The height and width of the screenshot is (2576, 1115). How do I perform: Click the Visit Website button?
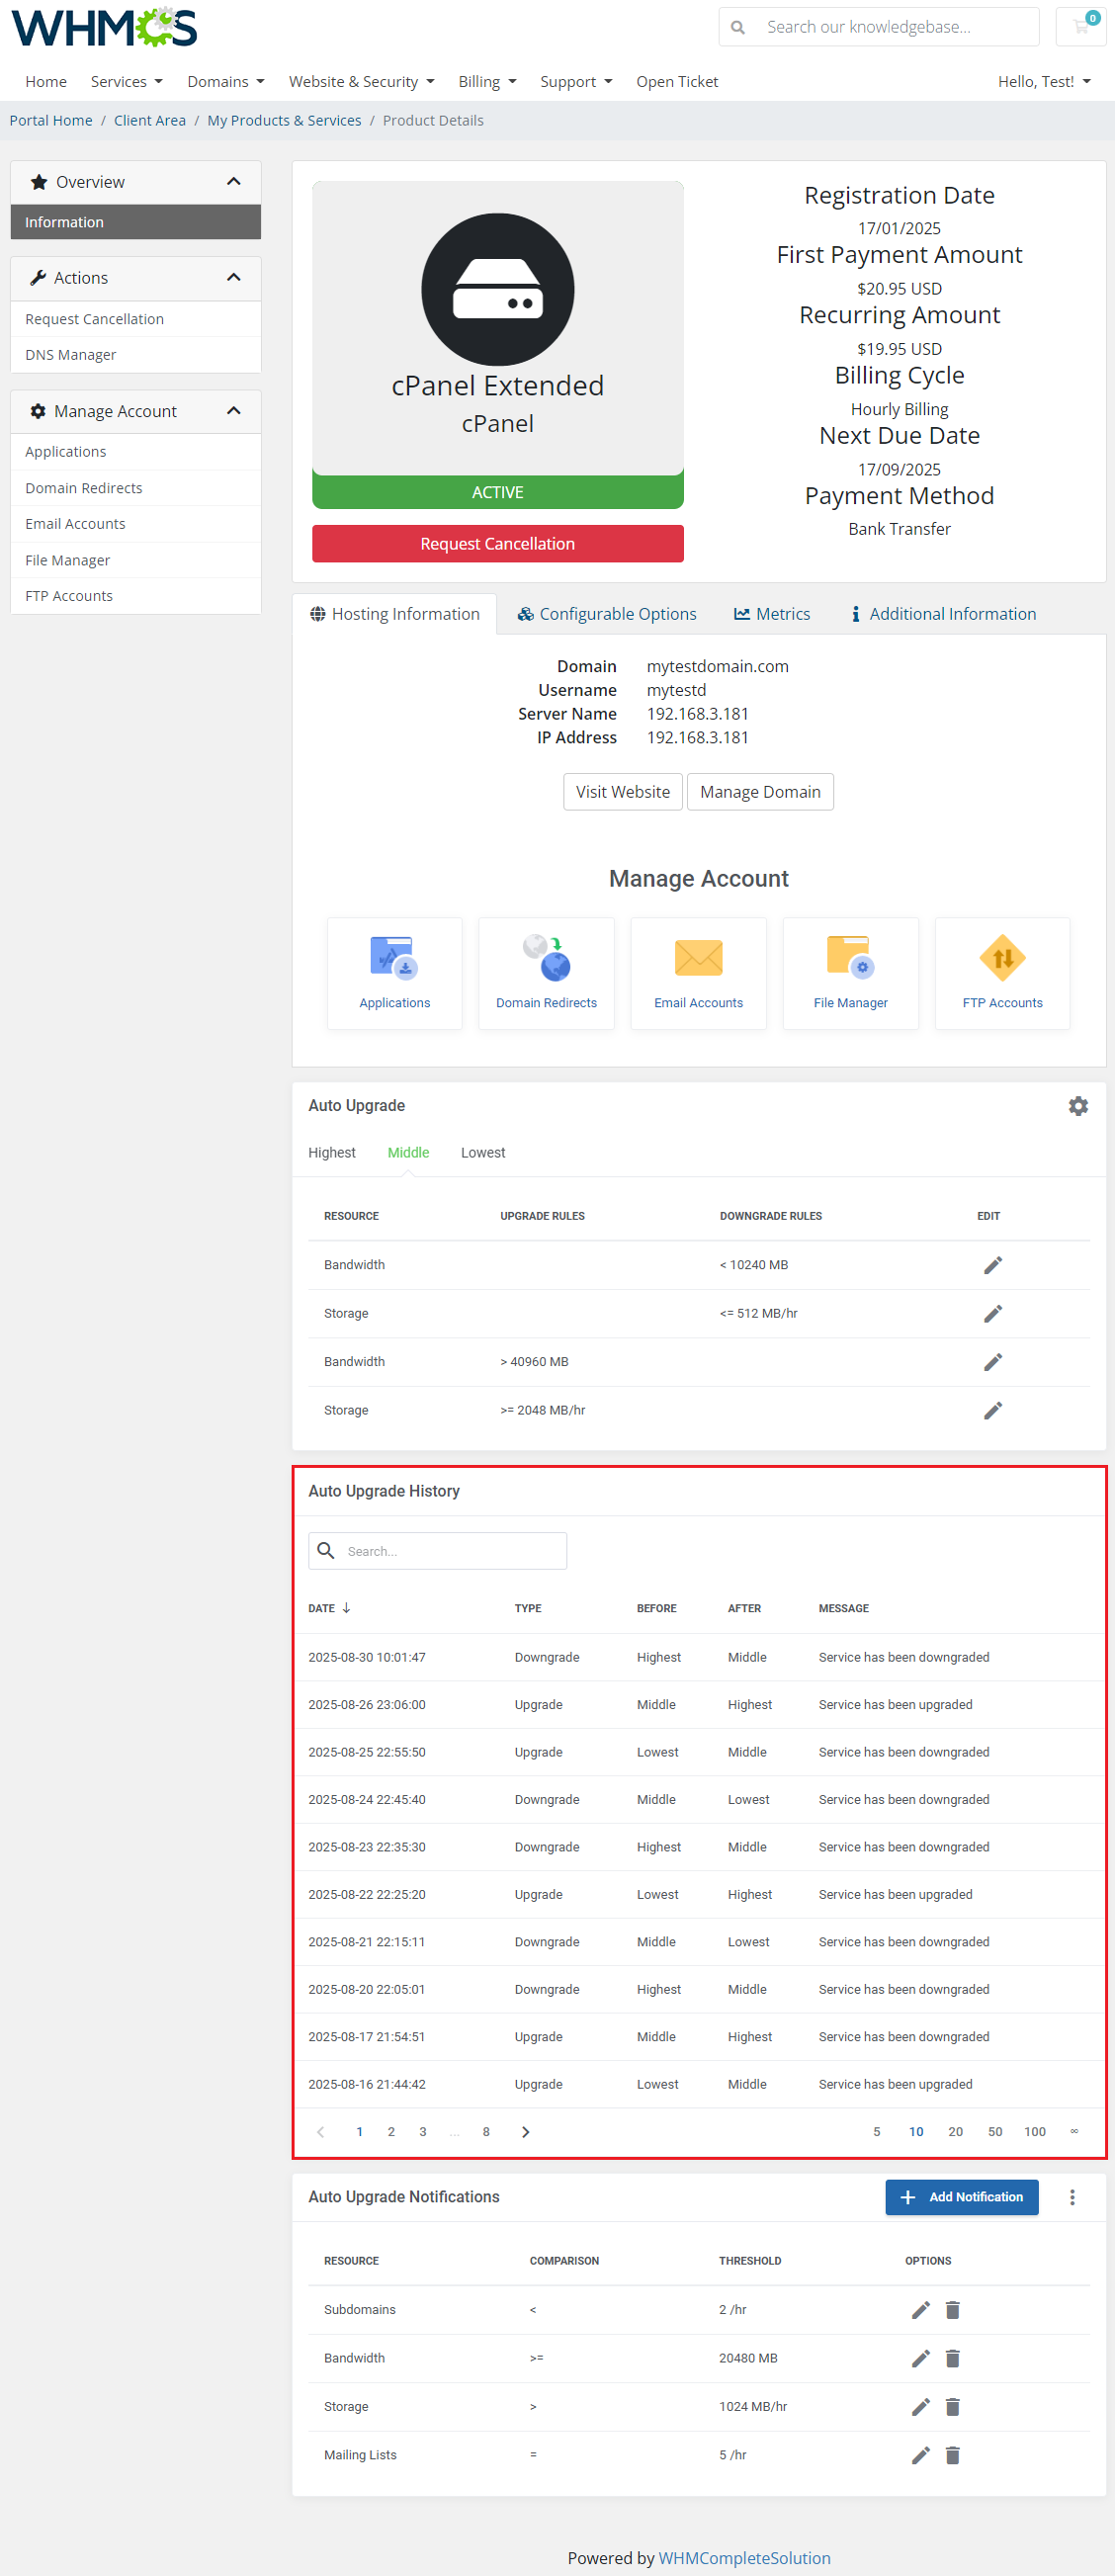coord(623,792)
